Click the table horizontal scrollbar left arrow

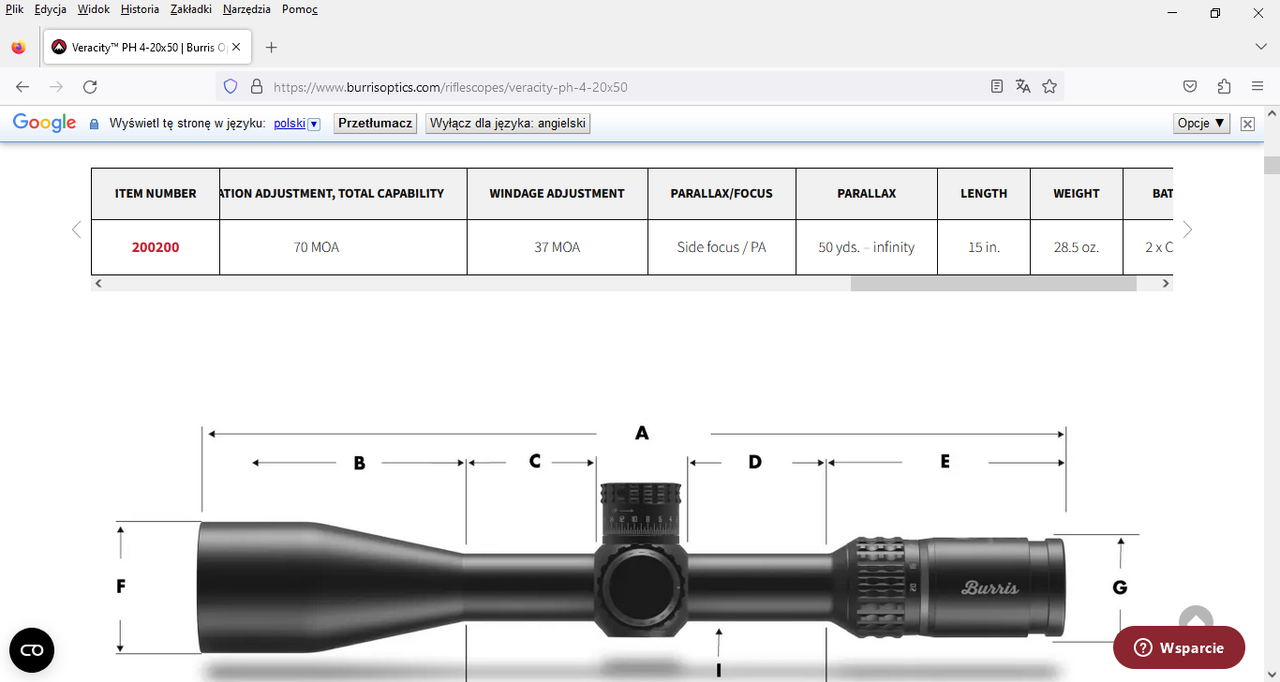(97, 283)
